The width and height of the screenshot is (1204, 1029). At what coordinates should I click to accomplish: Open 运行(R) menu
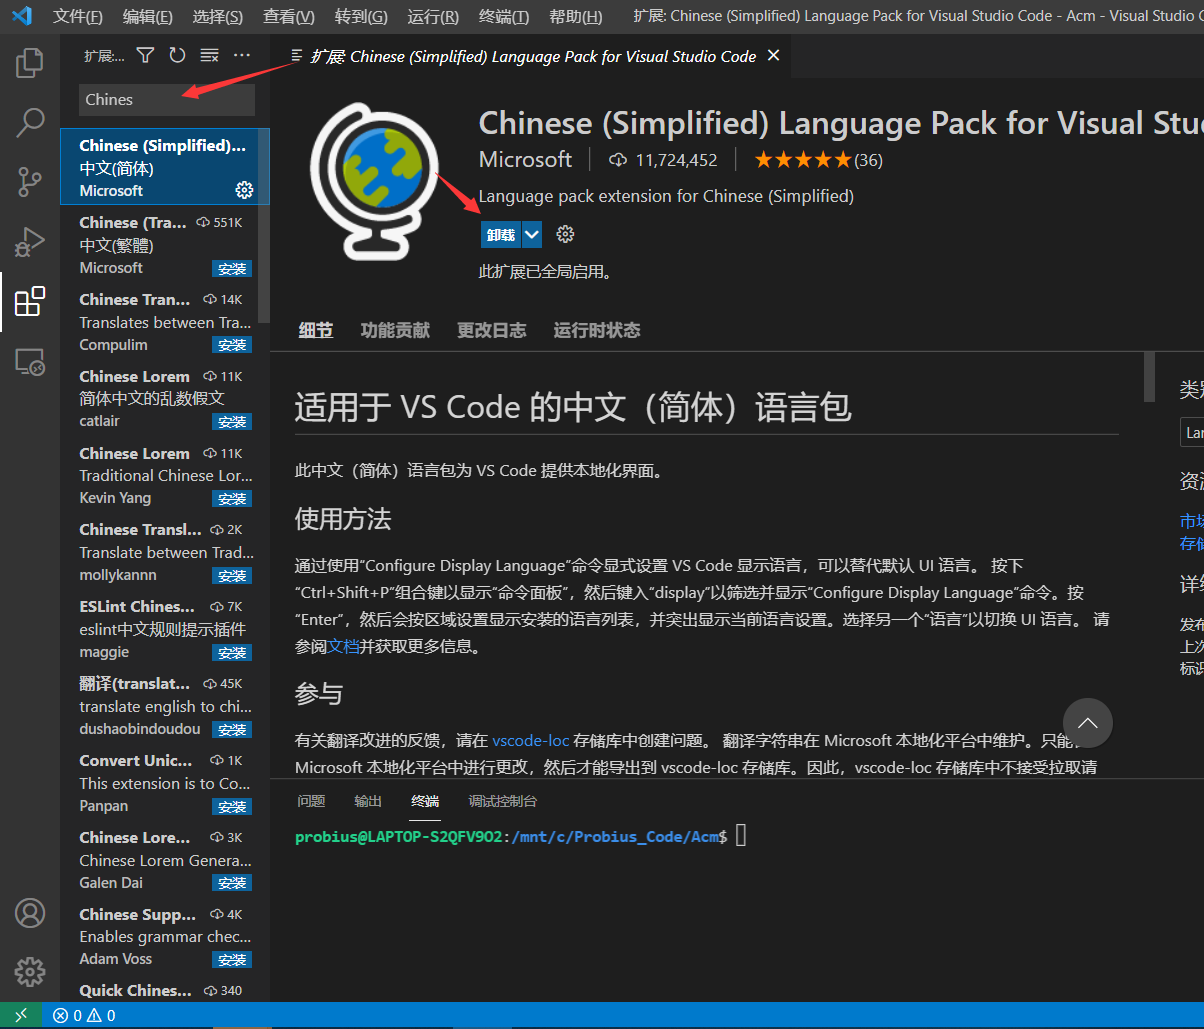click(434, 17)
